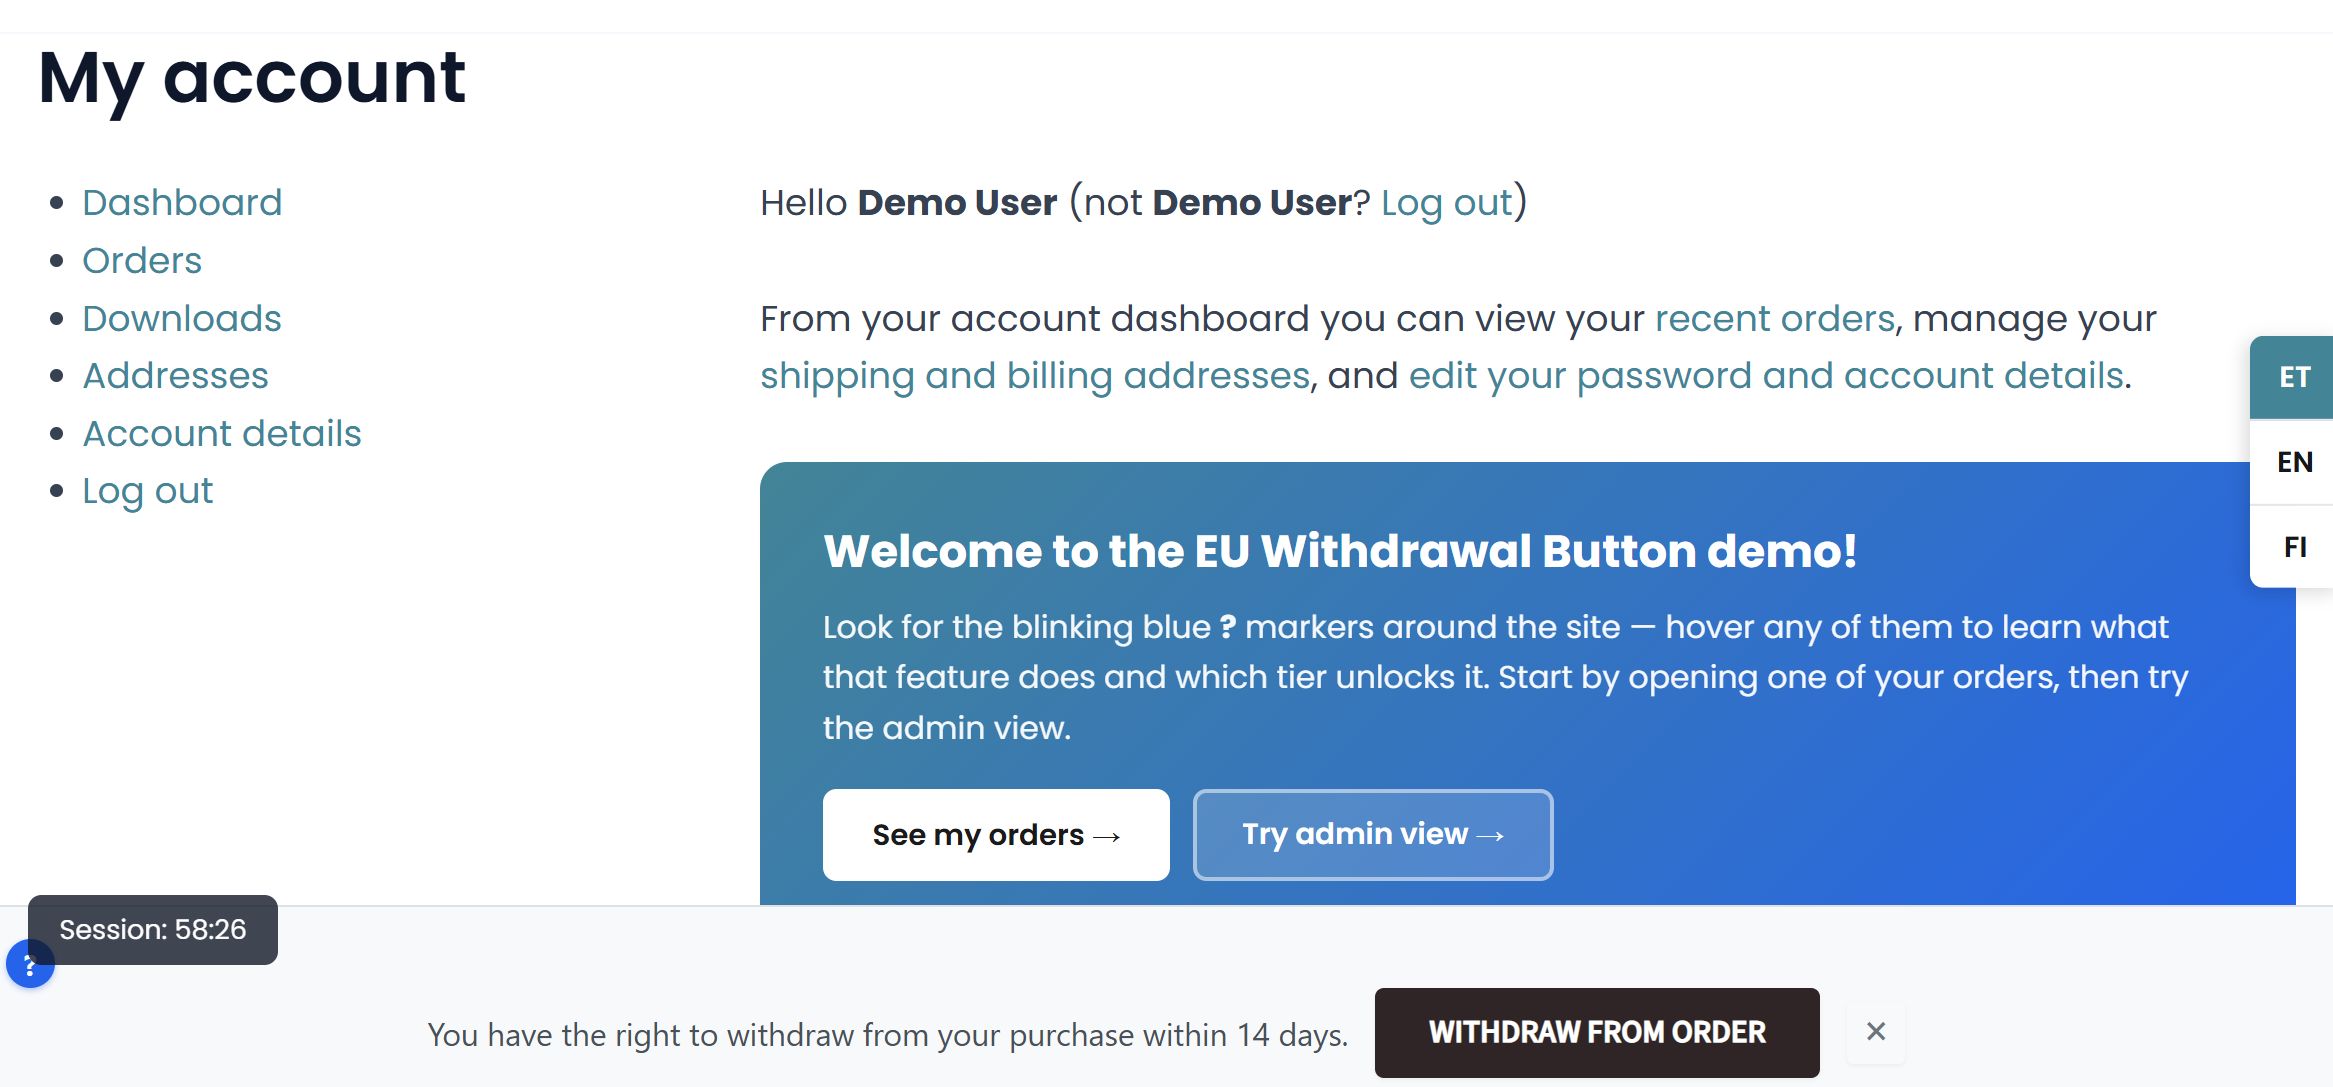Click the Try admin view button

click(x=1373, y=835)
